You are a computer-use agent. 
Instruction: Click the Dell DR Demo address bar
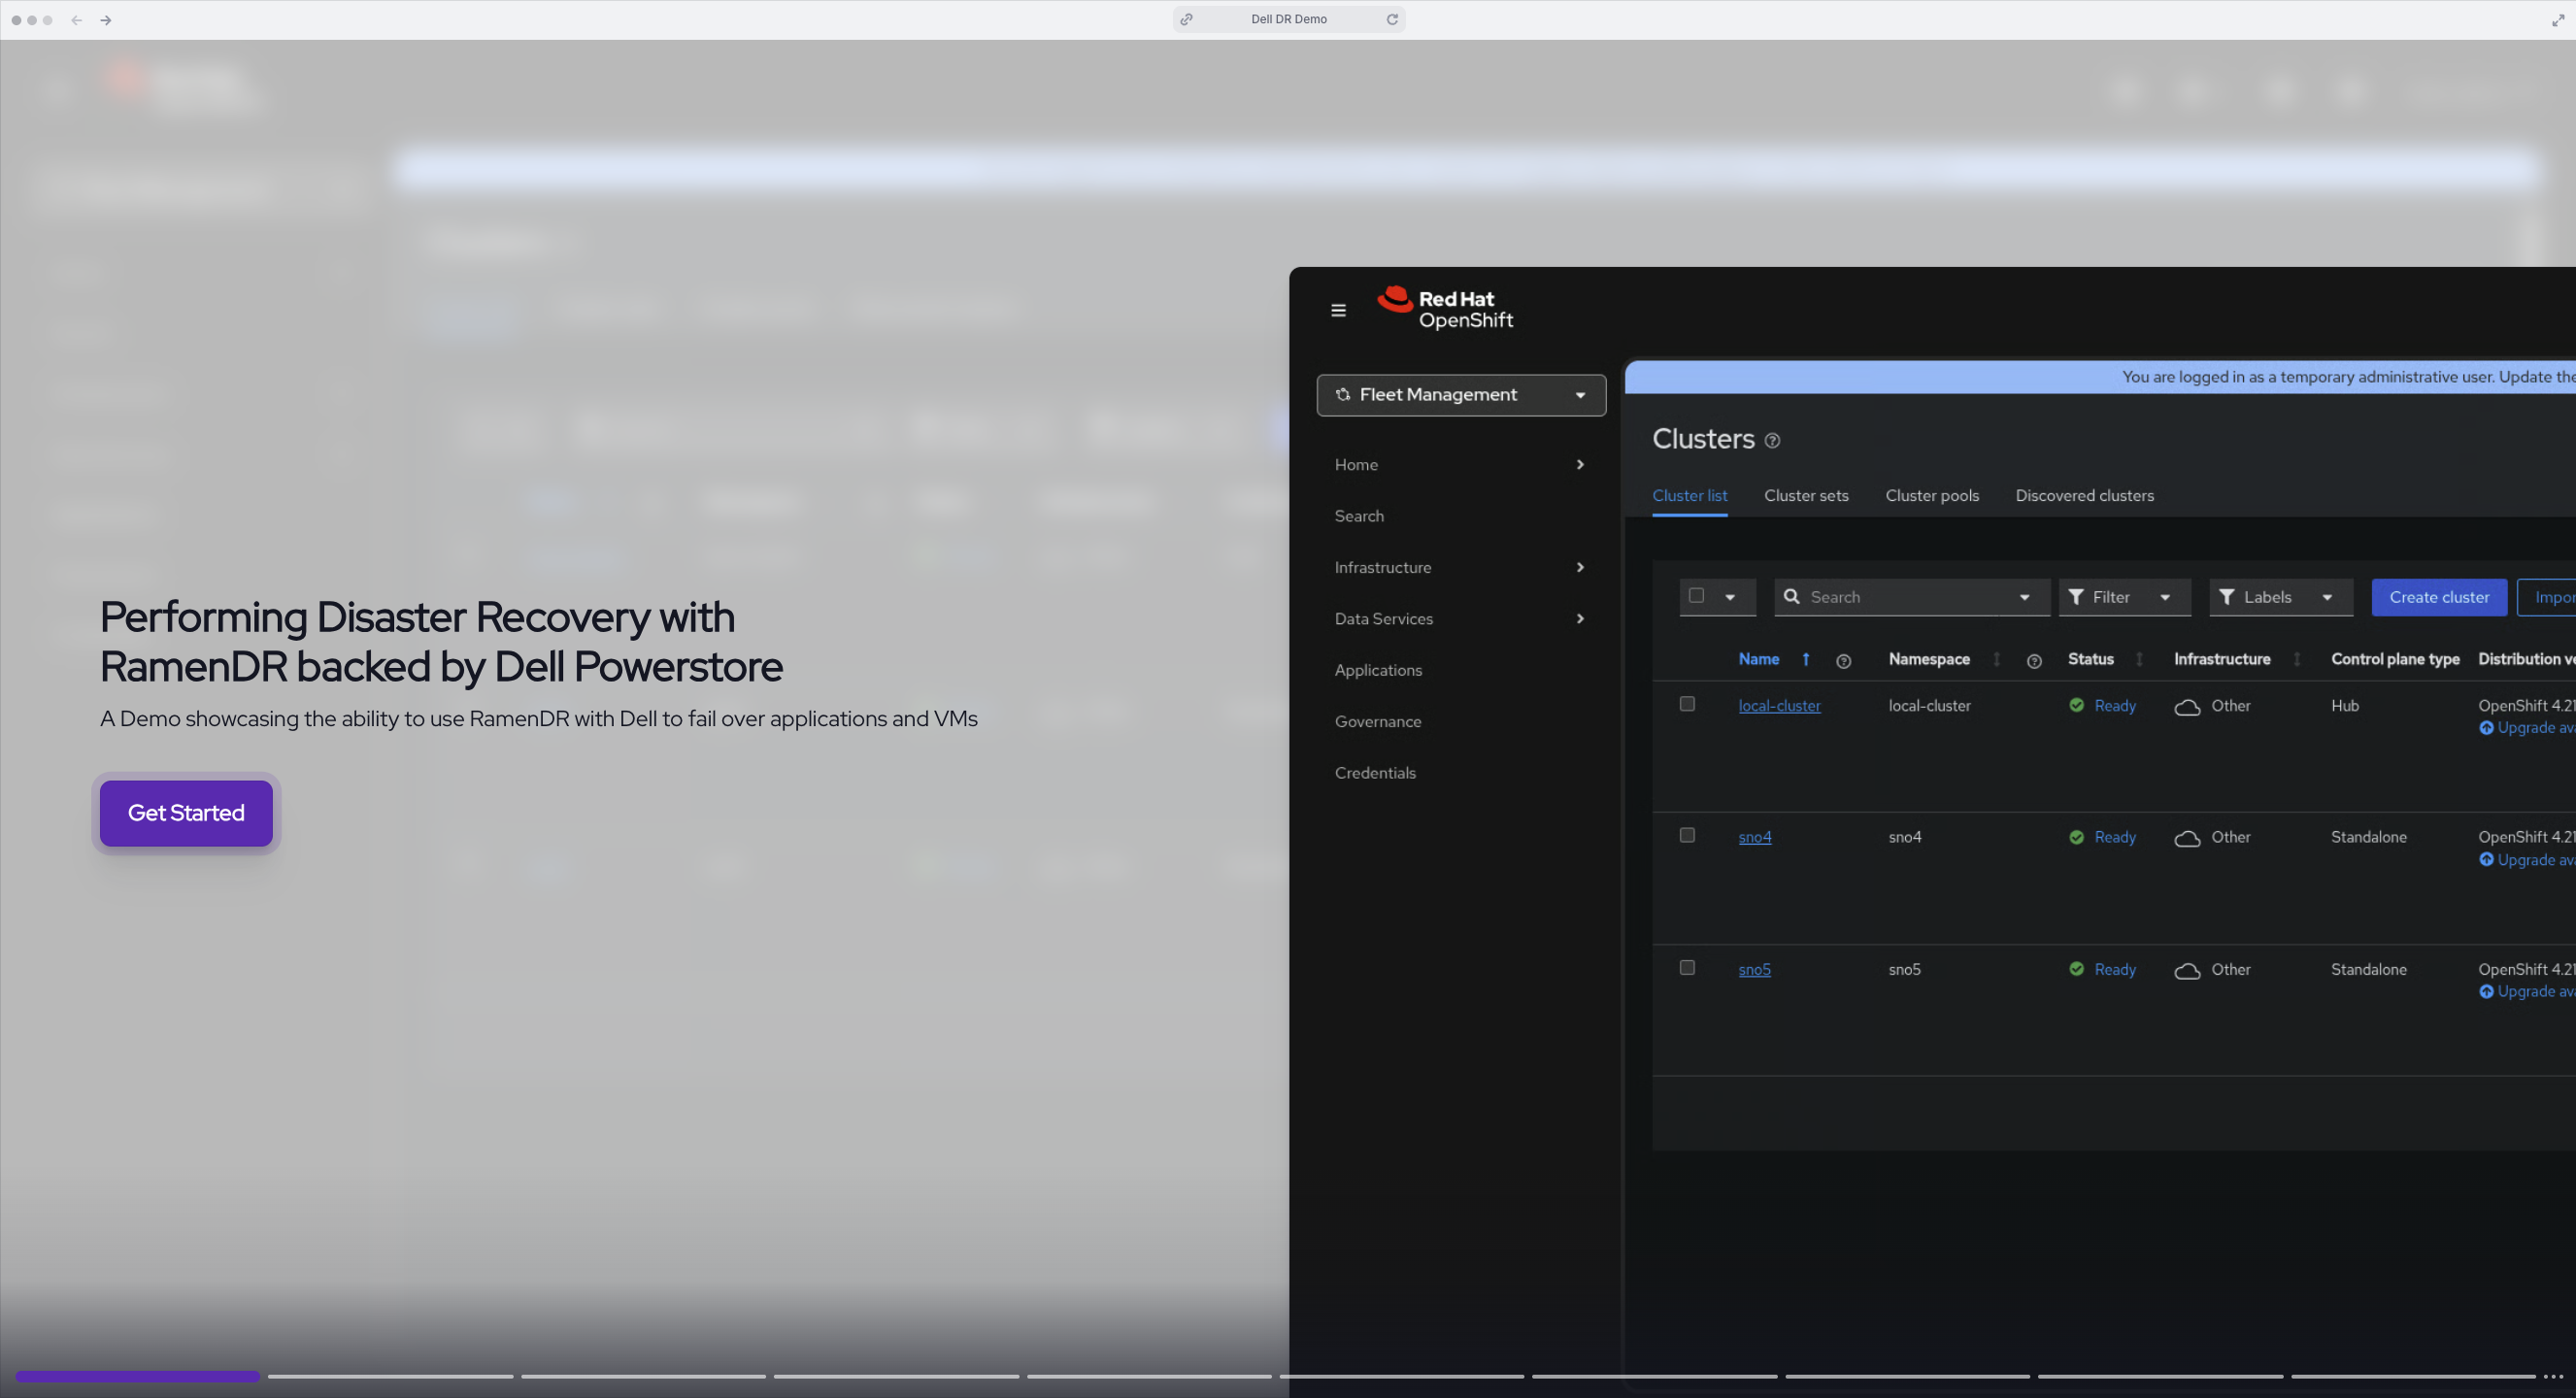pyautogui.click(x=1289, y=19)
